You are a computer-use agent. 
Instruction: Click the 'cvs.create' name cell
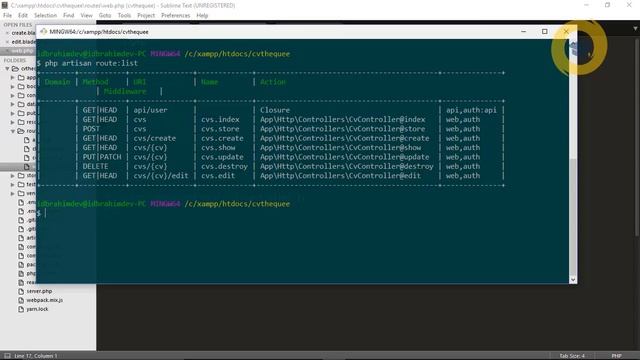click(x=222, y=138)
